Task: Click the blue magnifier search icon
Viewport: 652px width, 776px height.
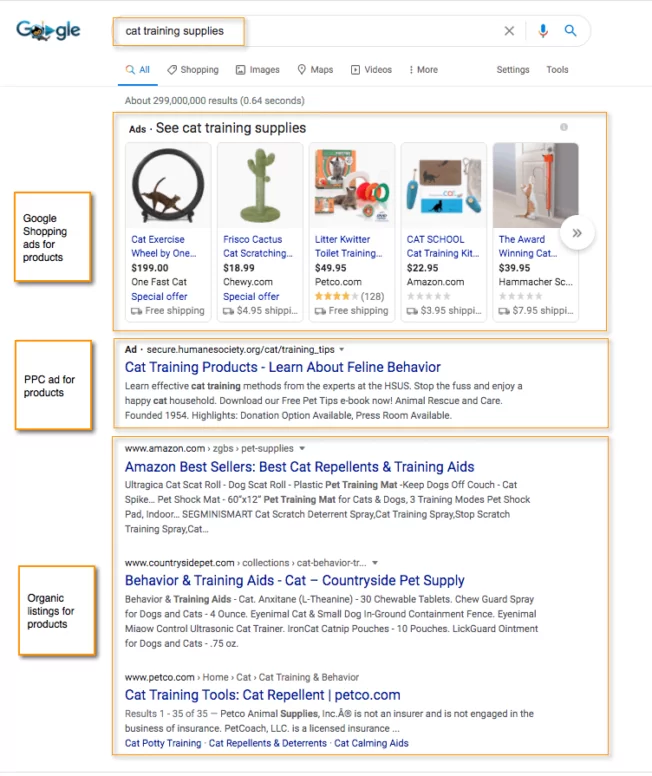Action: pyautogui.click(x=571, y=31)
